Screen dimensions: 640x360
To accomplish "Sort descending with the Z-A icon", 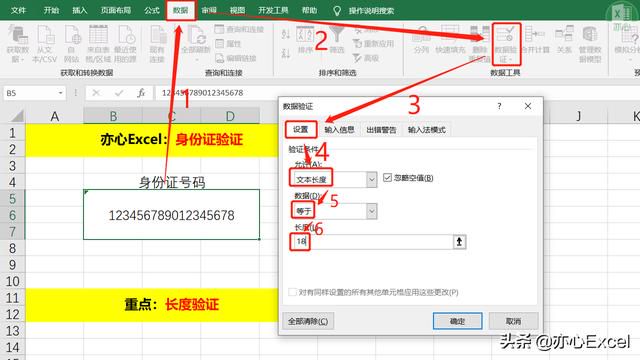I will [x=286, y=53].
